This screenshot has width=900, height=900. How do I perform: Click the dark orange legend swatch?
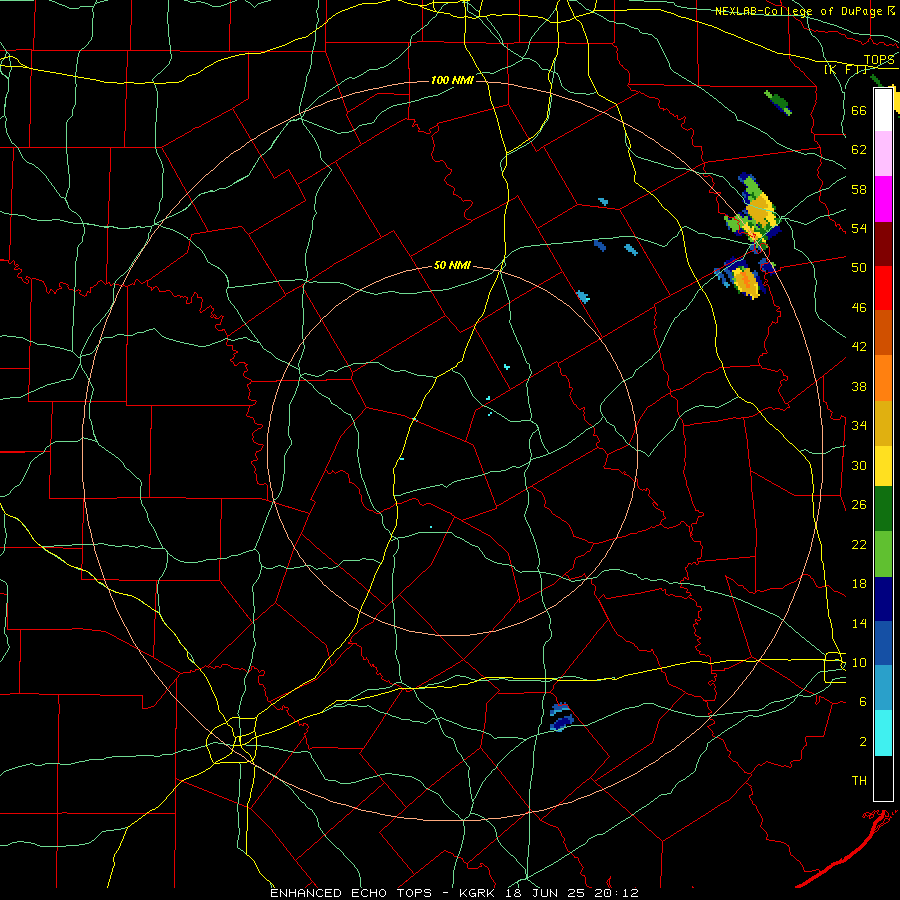point(883,332)
